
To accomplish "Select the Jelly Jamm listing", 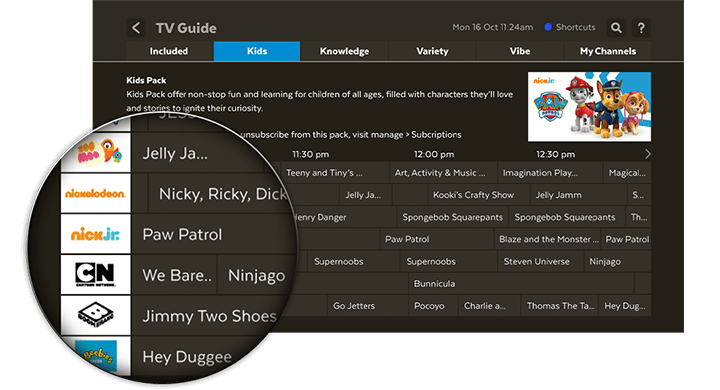I will pyautogui.click(x=579, y=195).
